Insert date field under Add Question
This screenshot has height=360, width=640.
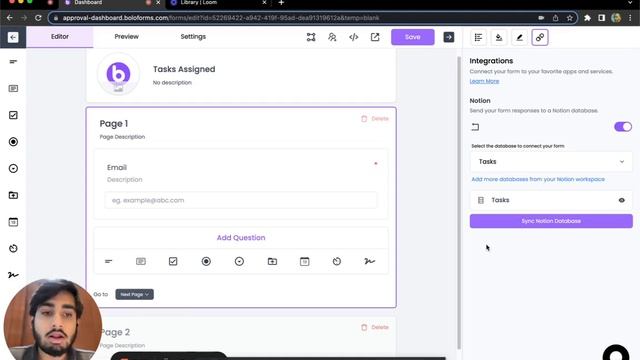pos(304,261)
